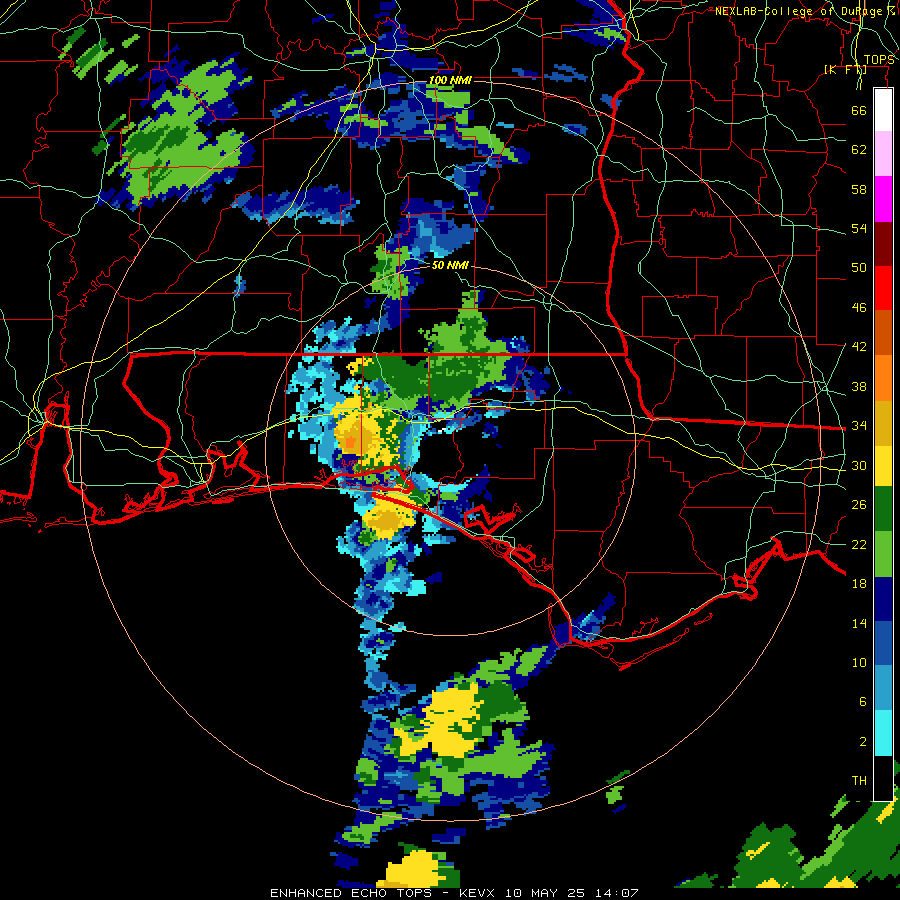Click the 62 label on the scale

(x=859, y=150)
